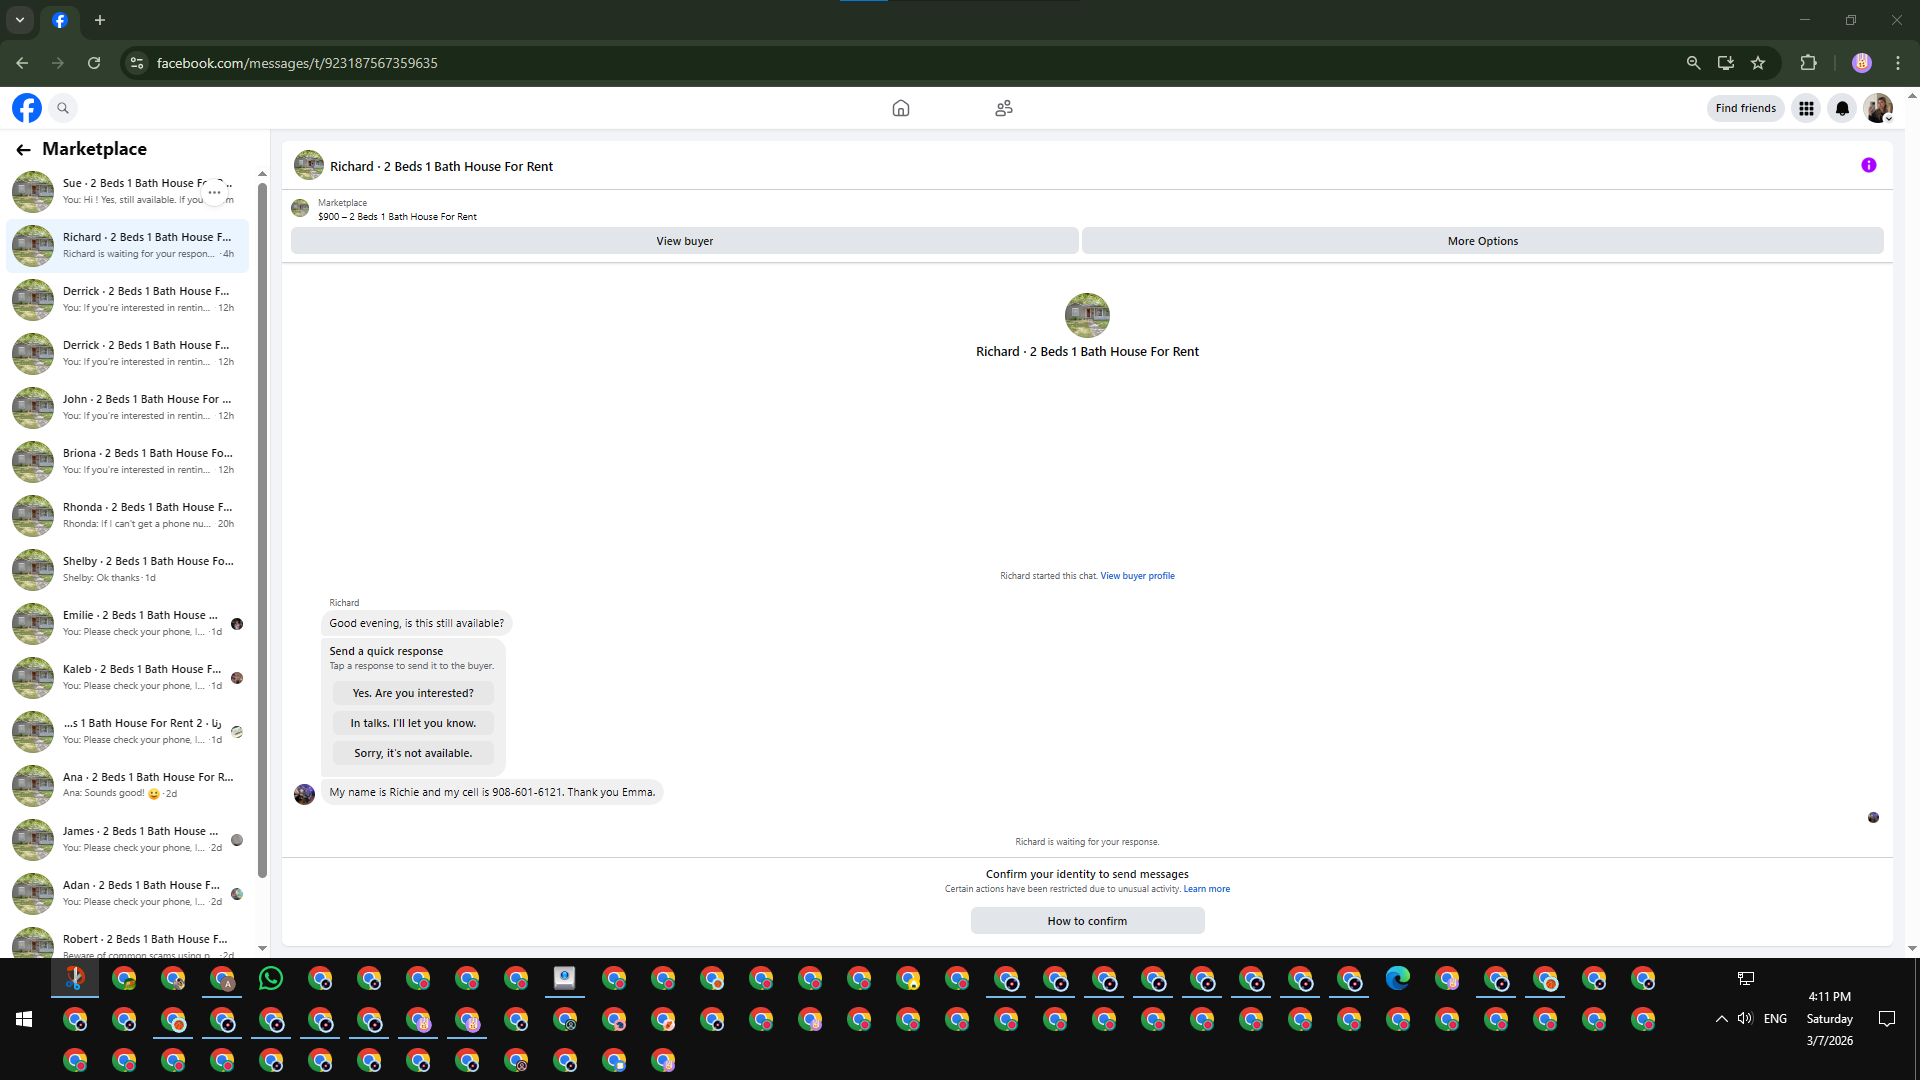Image resolution: width=1920 pixels, height=1080 pixels.
Task: Select Richard's conversation in the sidebar
Action: [128, 246]
